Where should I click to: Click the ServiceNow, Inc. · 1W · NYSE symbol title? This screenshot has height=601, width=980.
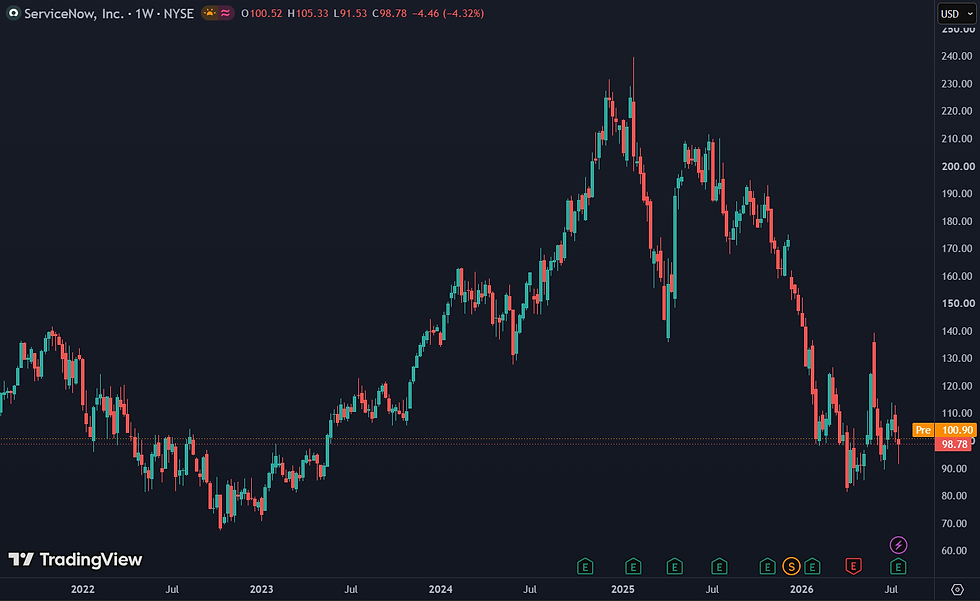point(109,13)
